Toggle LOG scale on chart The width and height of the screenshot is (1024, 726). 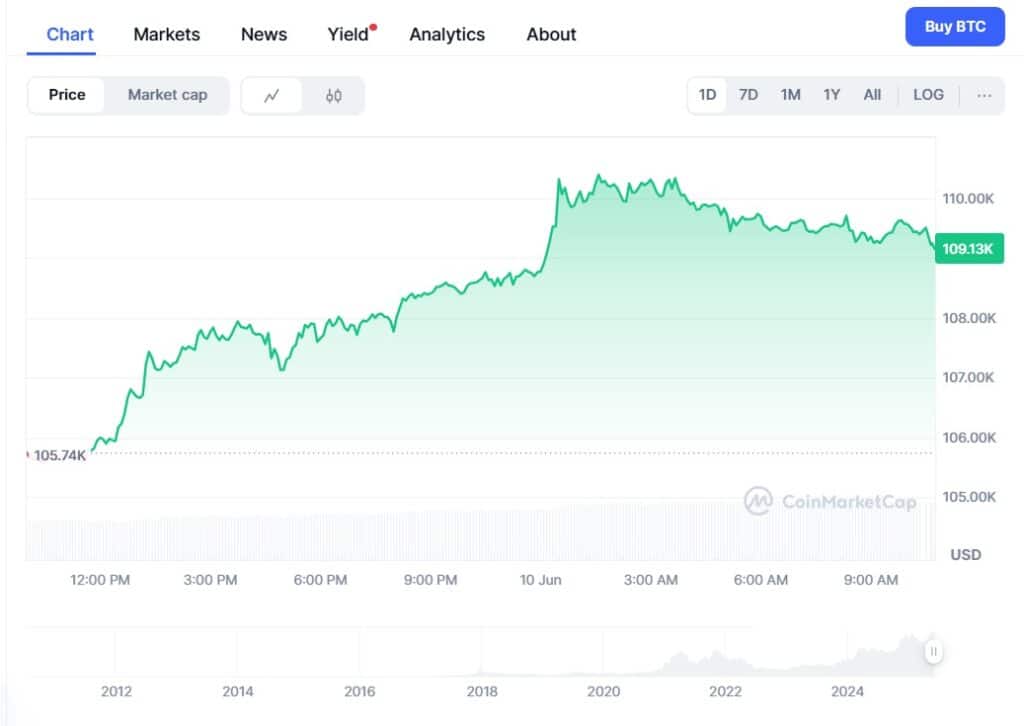pyautogui.click(x=928, y=95)
